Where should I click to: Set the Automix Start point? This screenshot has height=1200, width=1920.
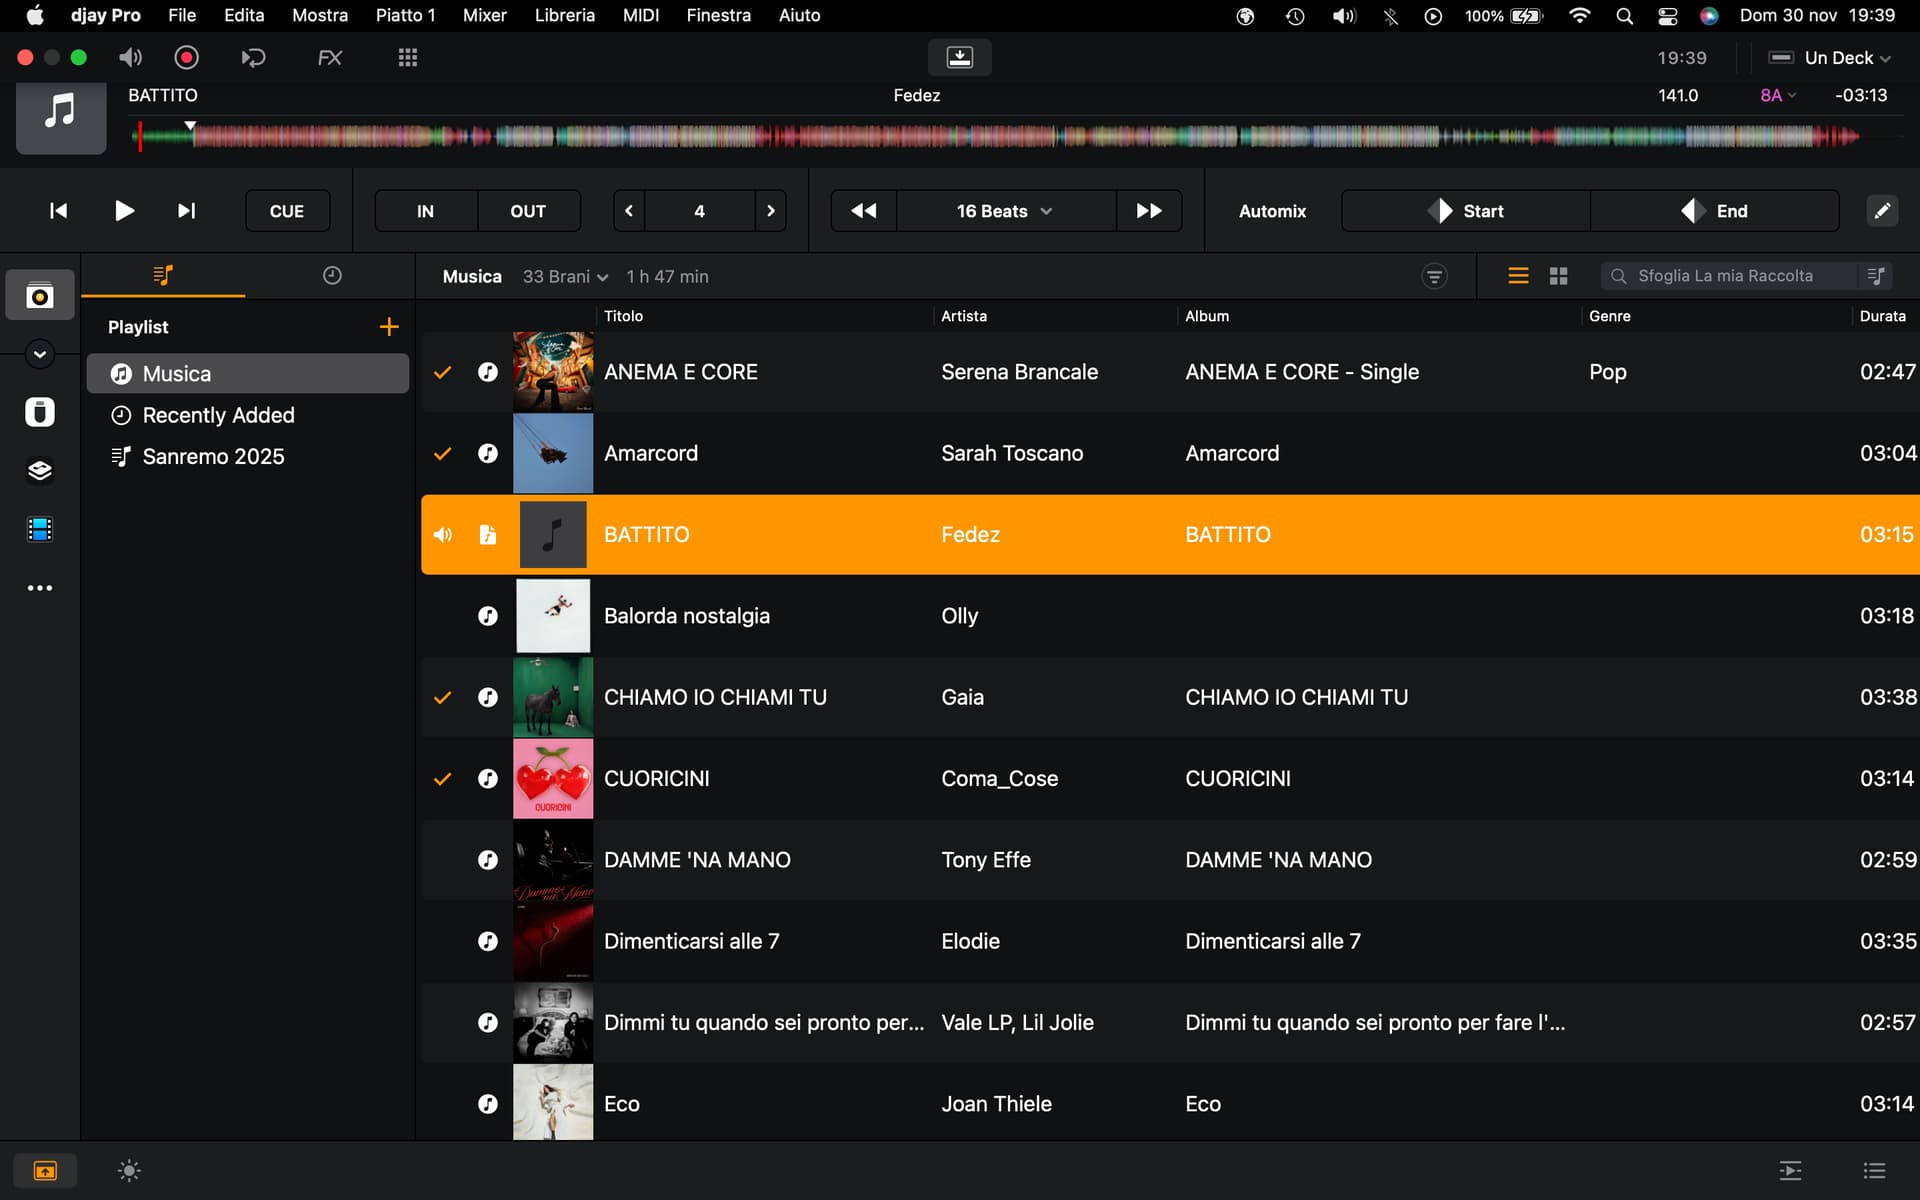[1465, 211]
